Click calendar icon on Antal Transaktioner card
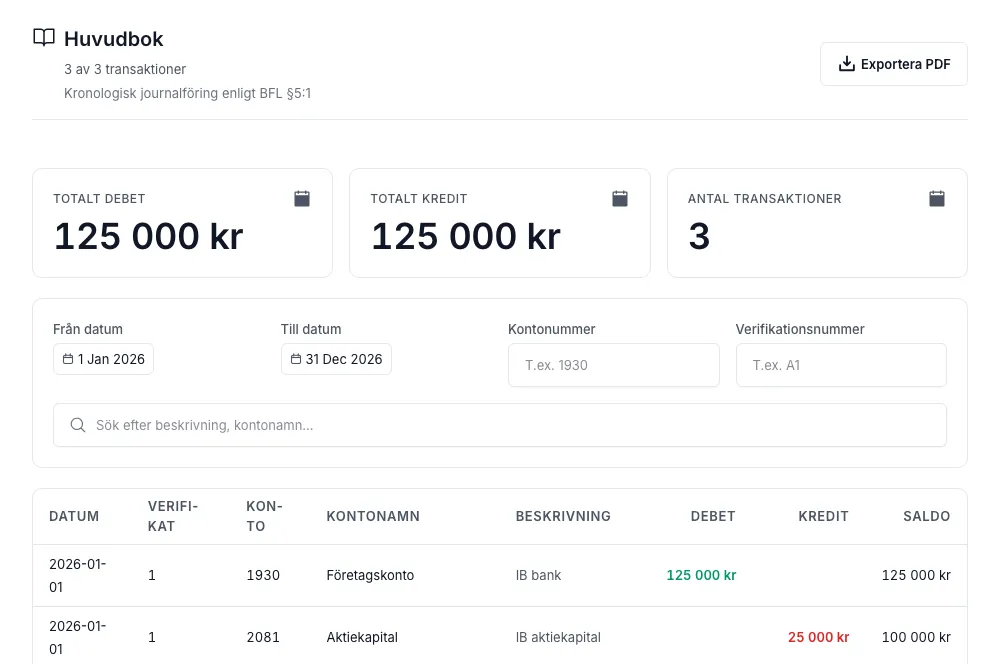This screenshot has width=1000, height=664. click(x=936, y=198)
